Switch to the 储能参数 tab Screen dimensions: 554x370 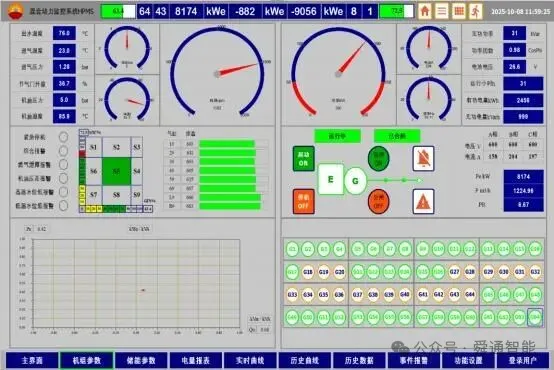click(x=141, y=360)
